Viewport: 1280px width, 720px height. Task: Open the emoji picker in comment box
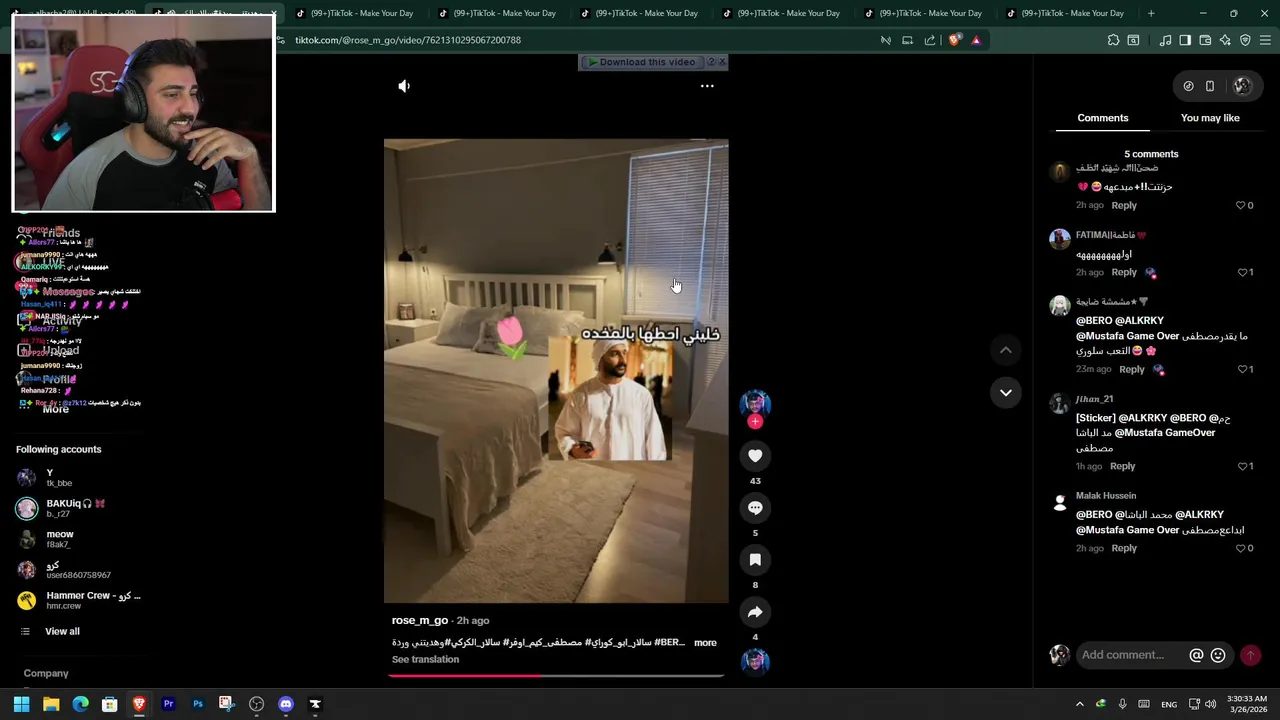tap(1218, 655)
